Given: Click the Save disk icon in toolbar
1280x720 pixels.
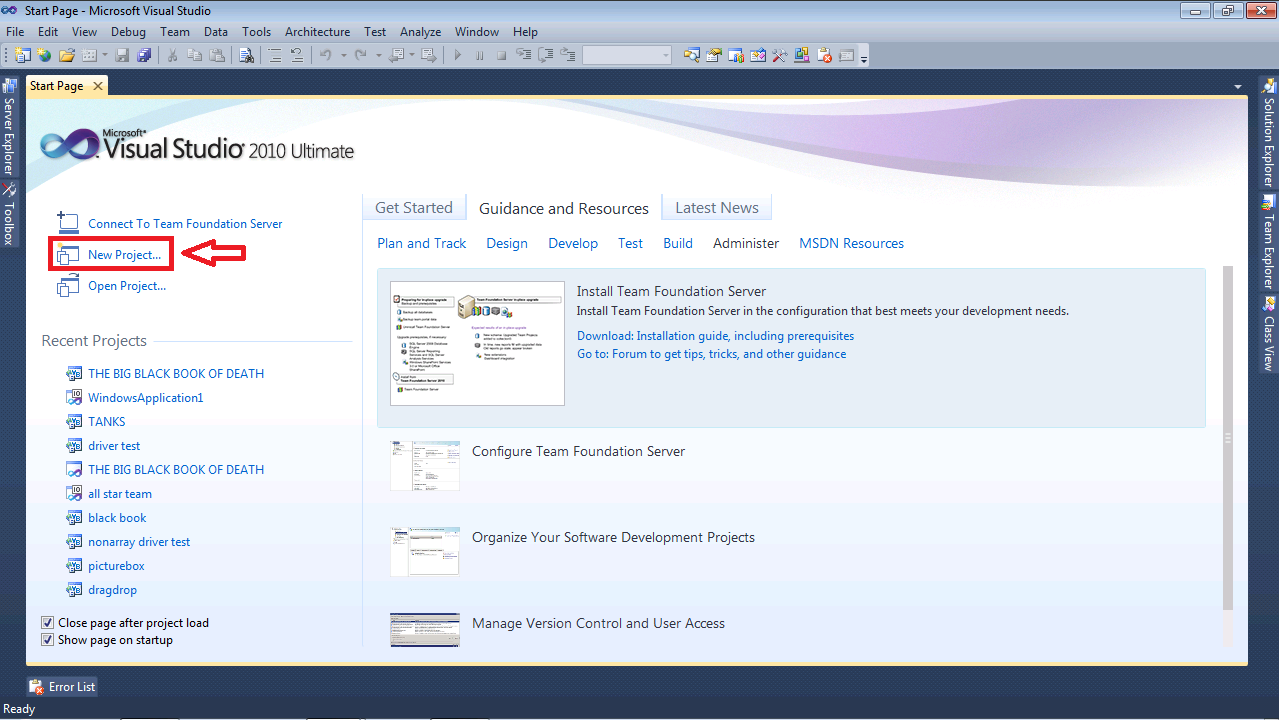Looking at the screenshot, I should tap(122, 55).
